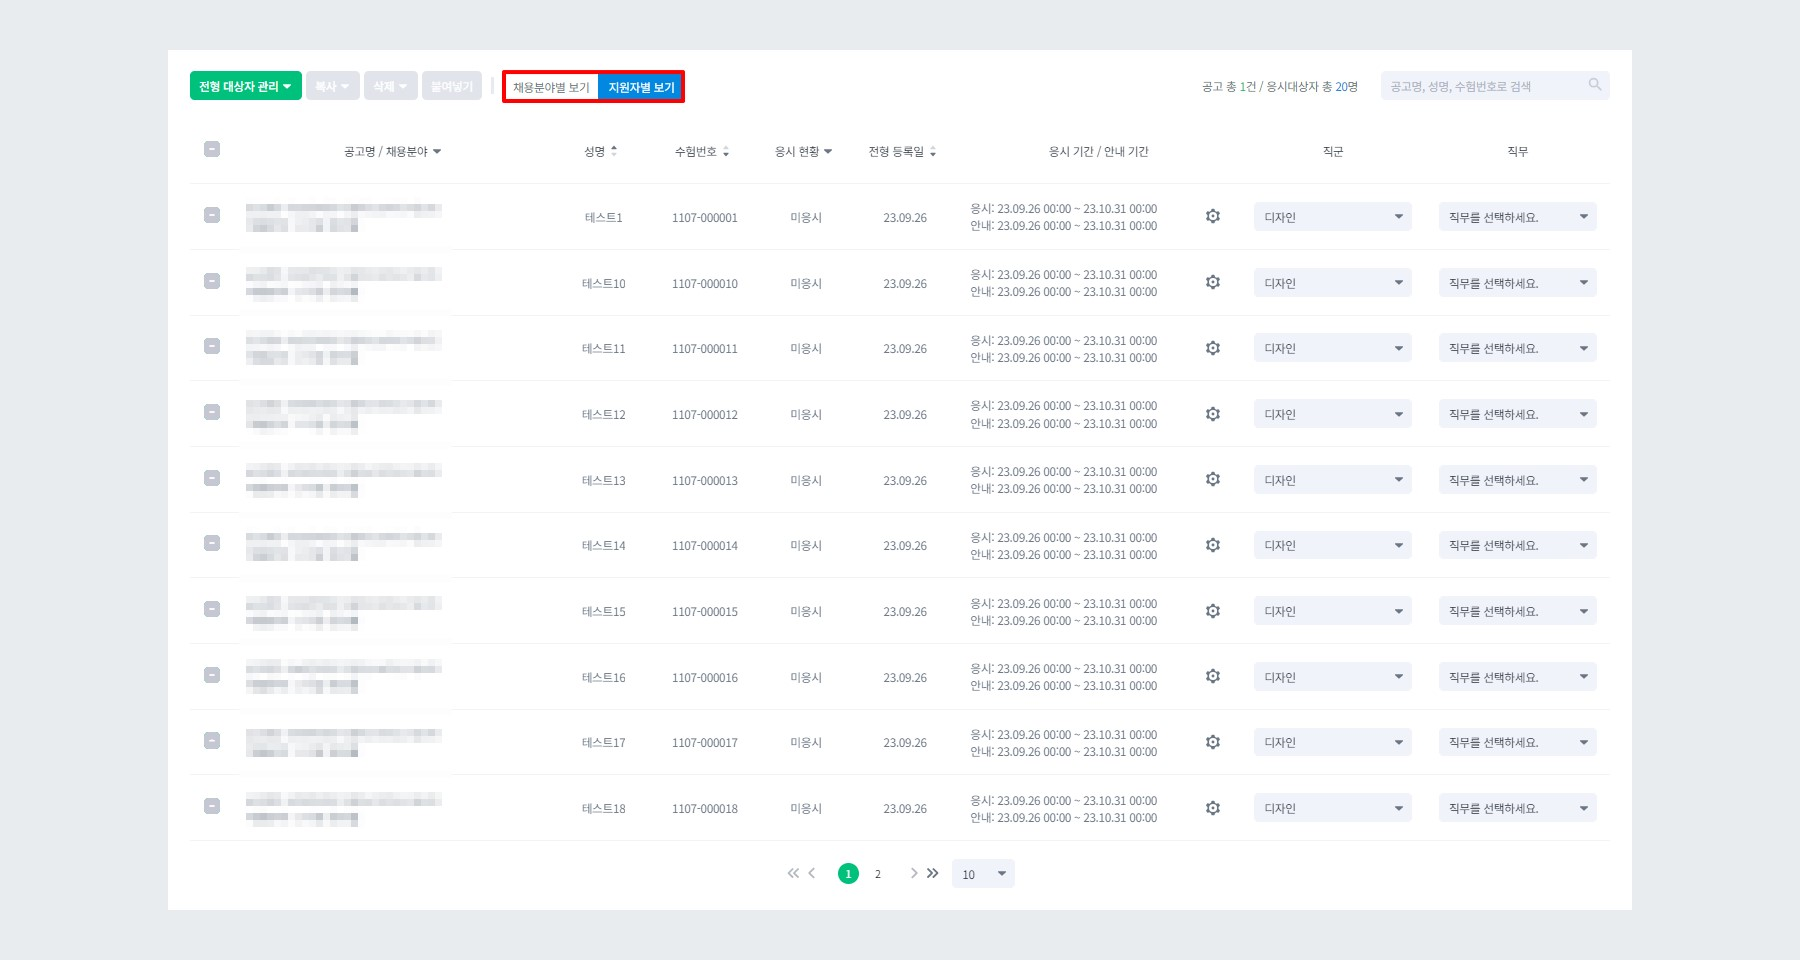Toggle checkbox for 테스트11 row
Image resolution: width=1800 pixels, height=960 pixels.
pyautogui.click(x=212, y=346)
